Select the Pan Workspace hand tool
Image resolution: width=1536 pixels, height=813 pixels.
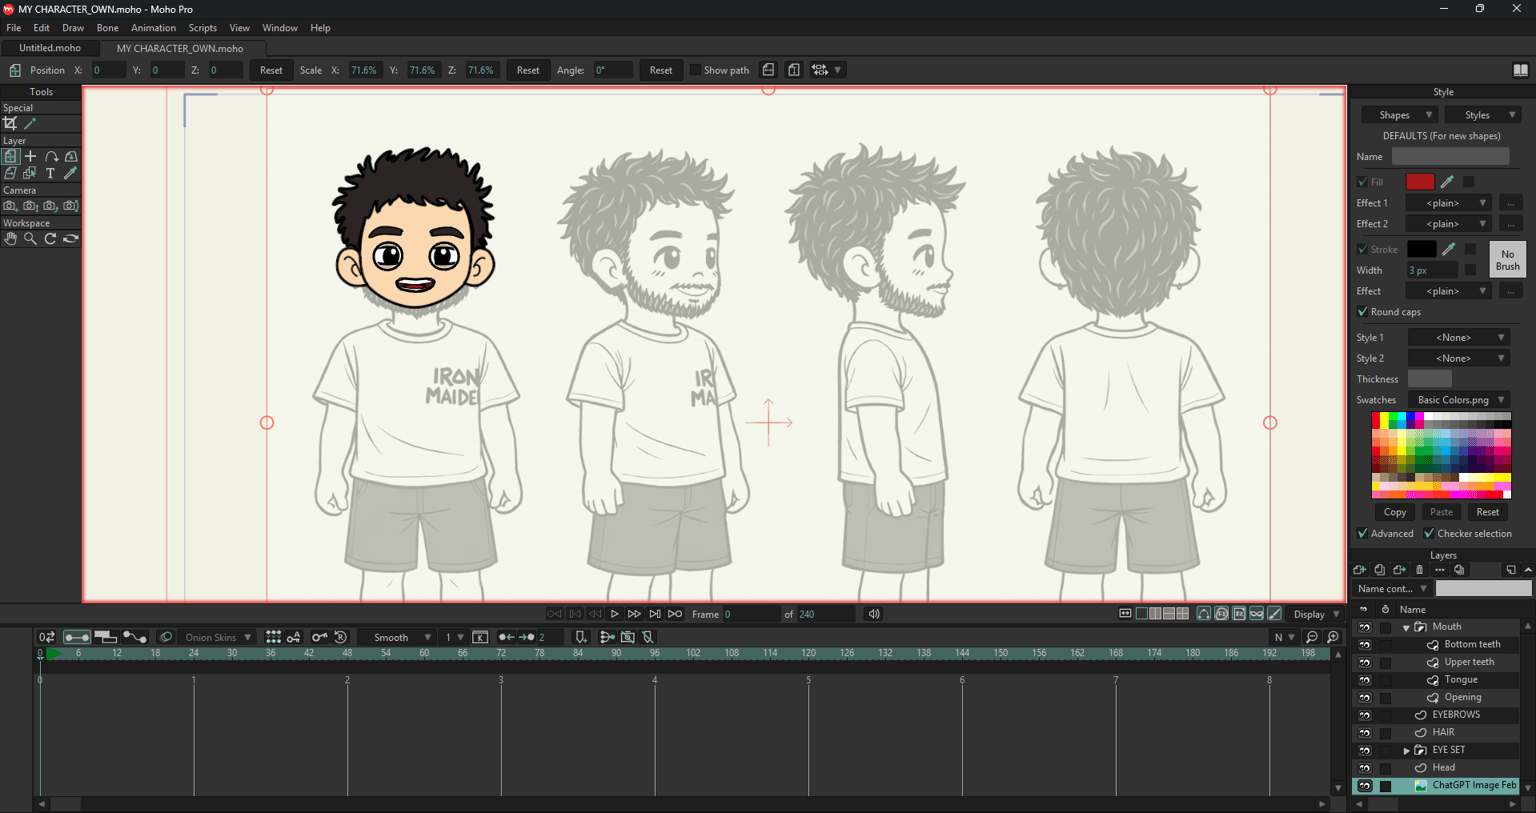[x=10, y=239]
